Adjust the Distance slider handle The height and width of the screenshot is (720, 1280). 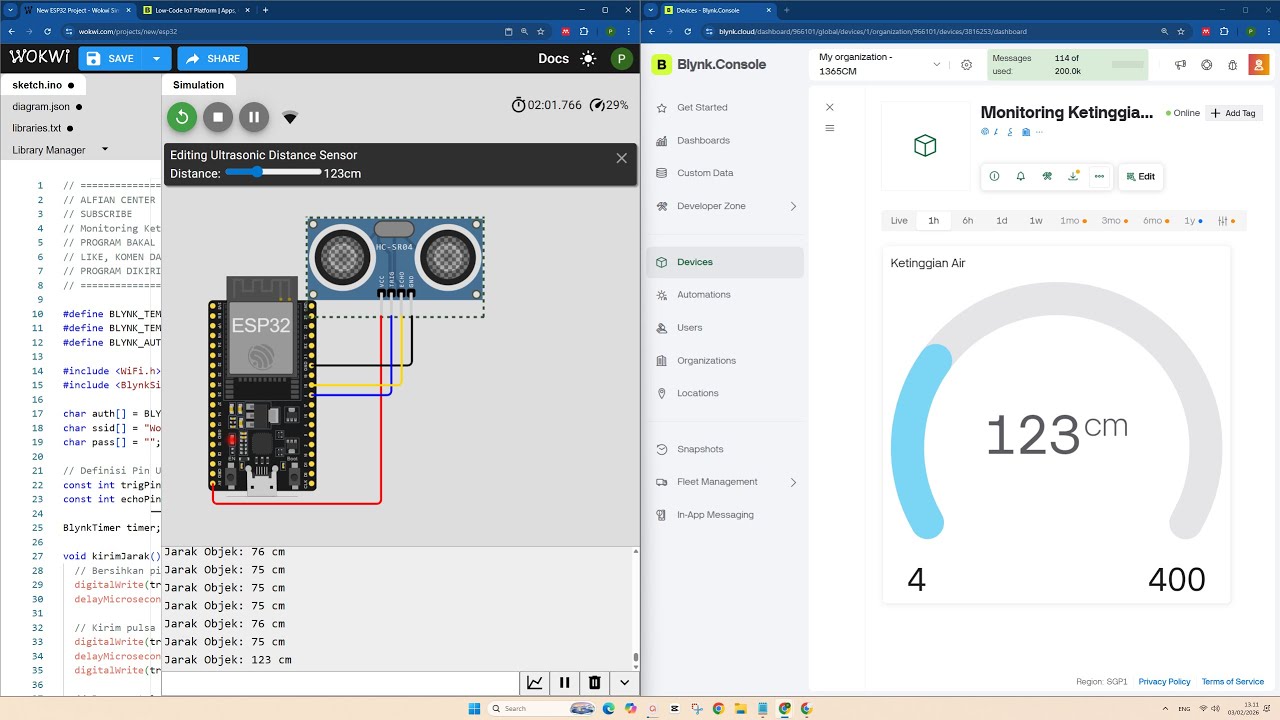coord(257,172)
